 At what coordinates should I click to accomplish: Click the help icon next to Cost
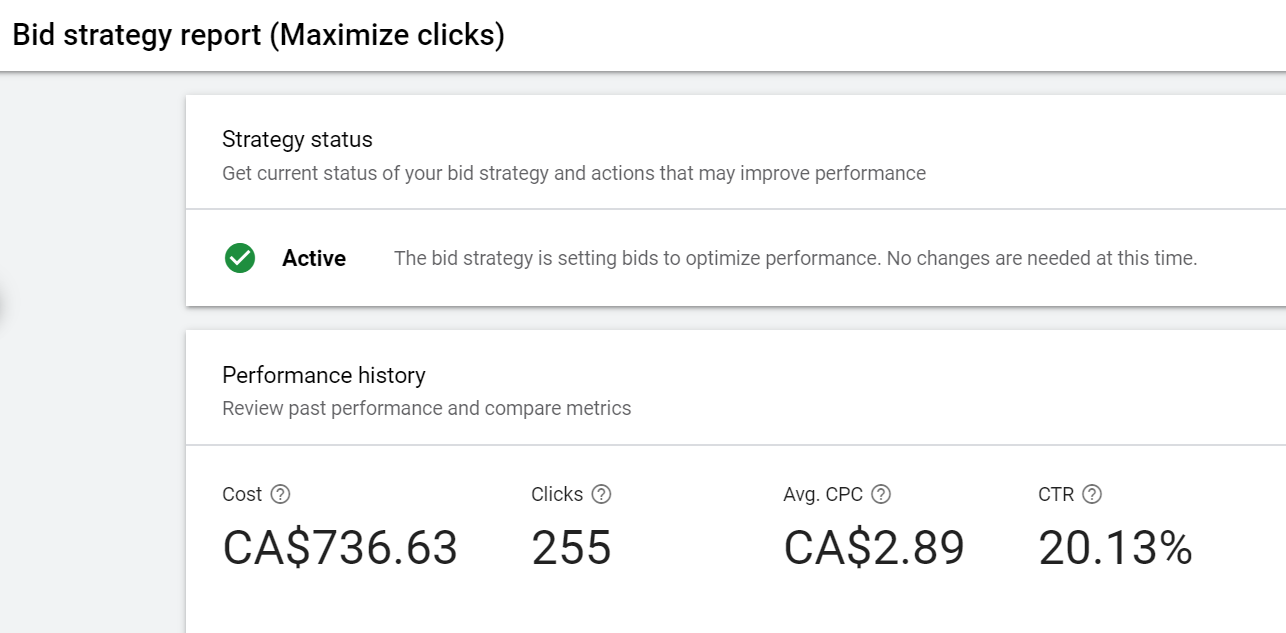coord(281,494)
